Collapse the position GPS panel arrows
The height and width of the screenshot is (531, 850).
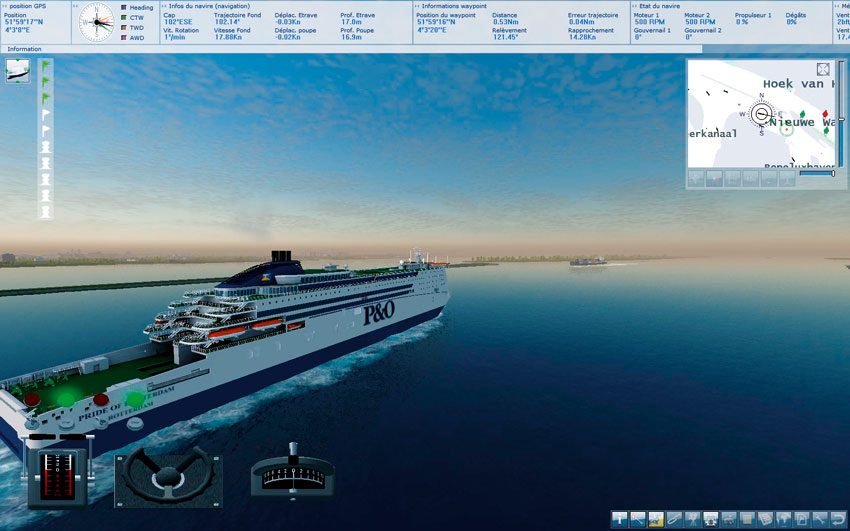[5, 6]
